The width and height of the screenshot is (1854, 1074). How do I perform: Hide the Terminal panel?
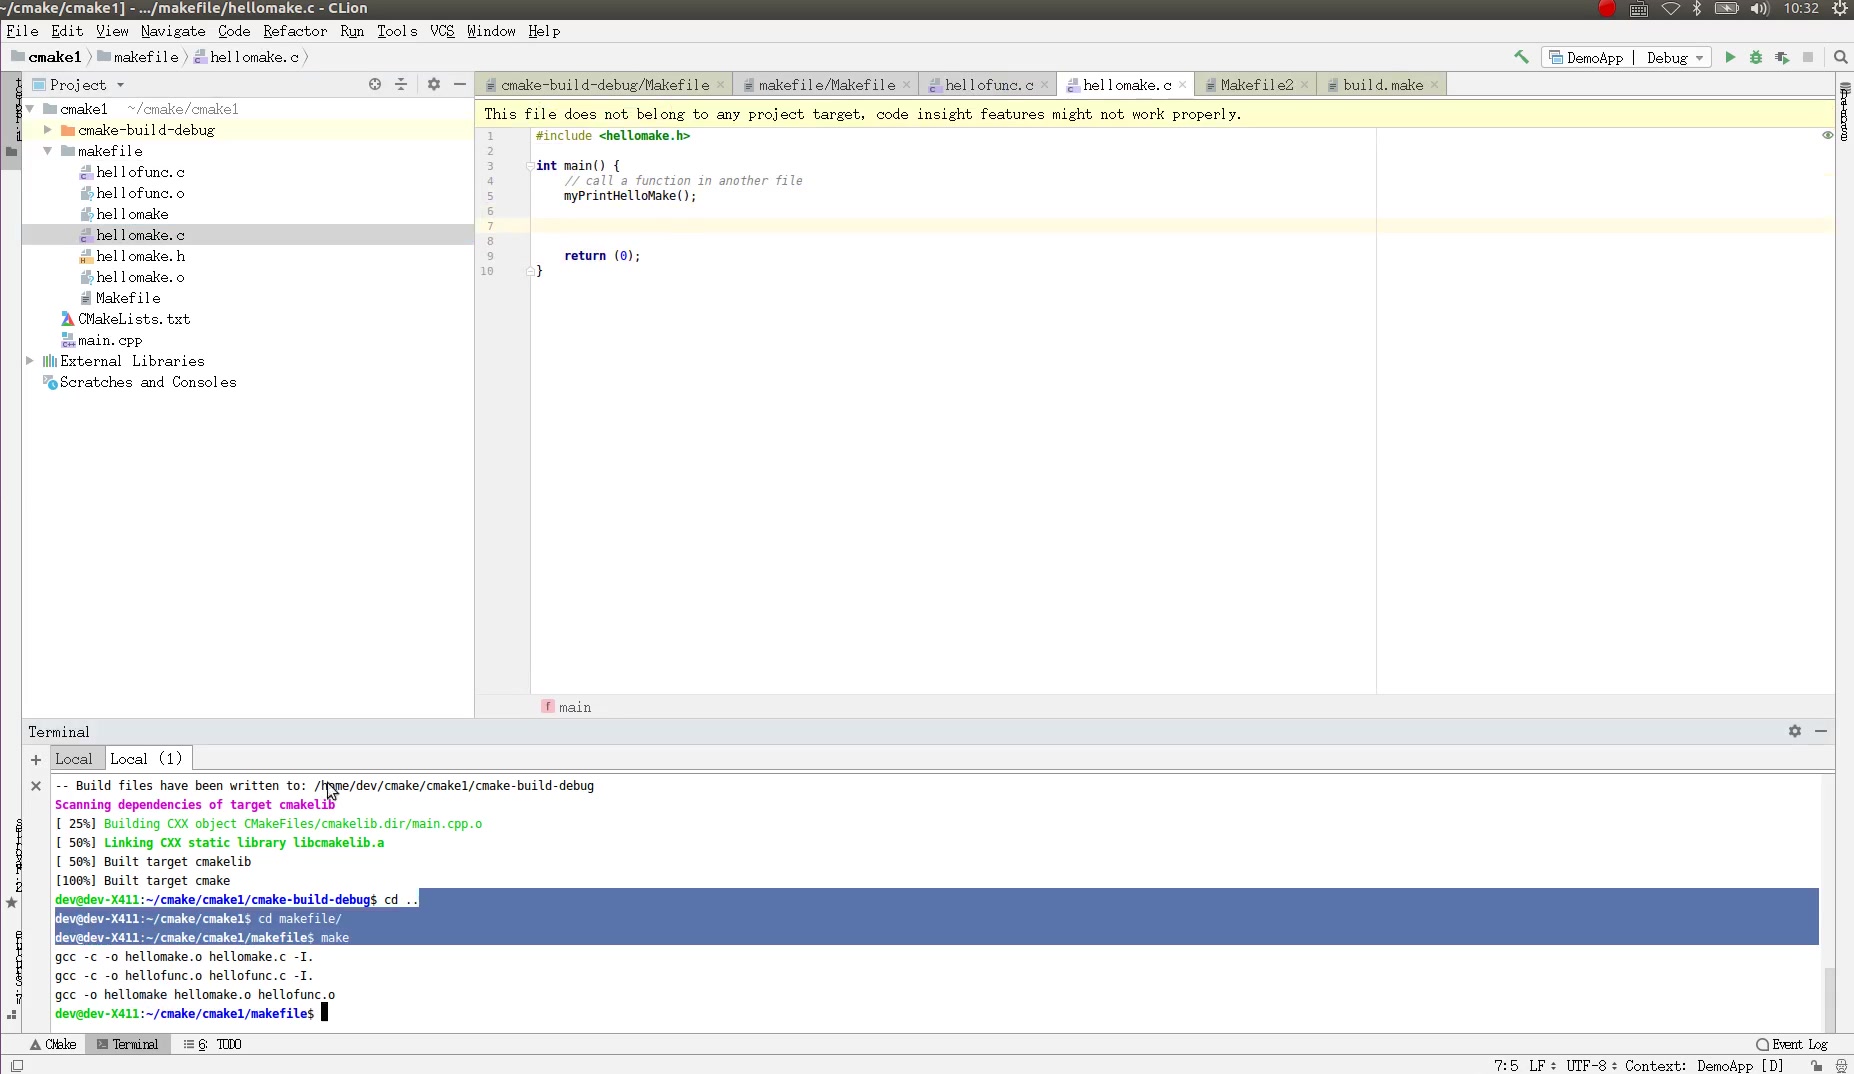[x=1821, y=731]
